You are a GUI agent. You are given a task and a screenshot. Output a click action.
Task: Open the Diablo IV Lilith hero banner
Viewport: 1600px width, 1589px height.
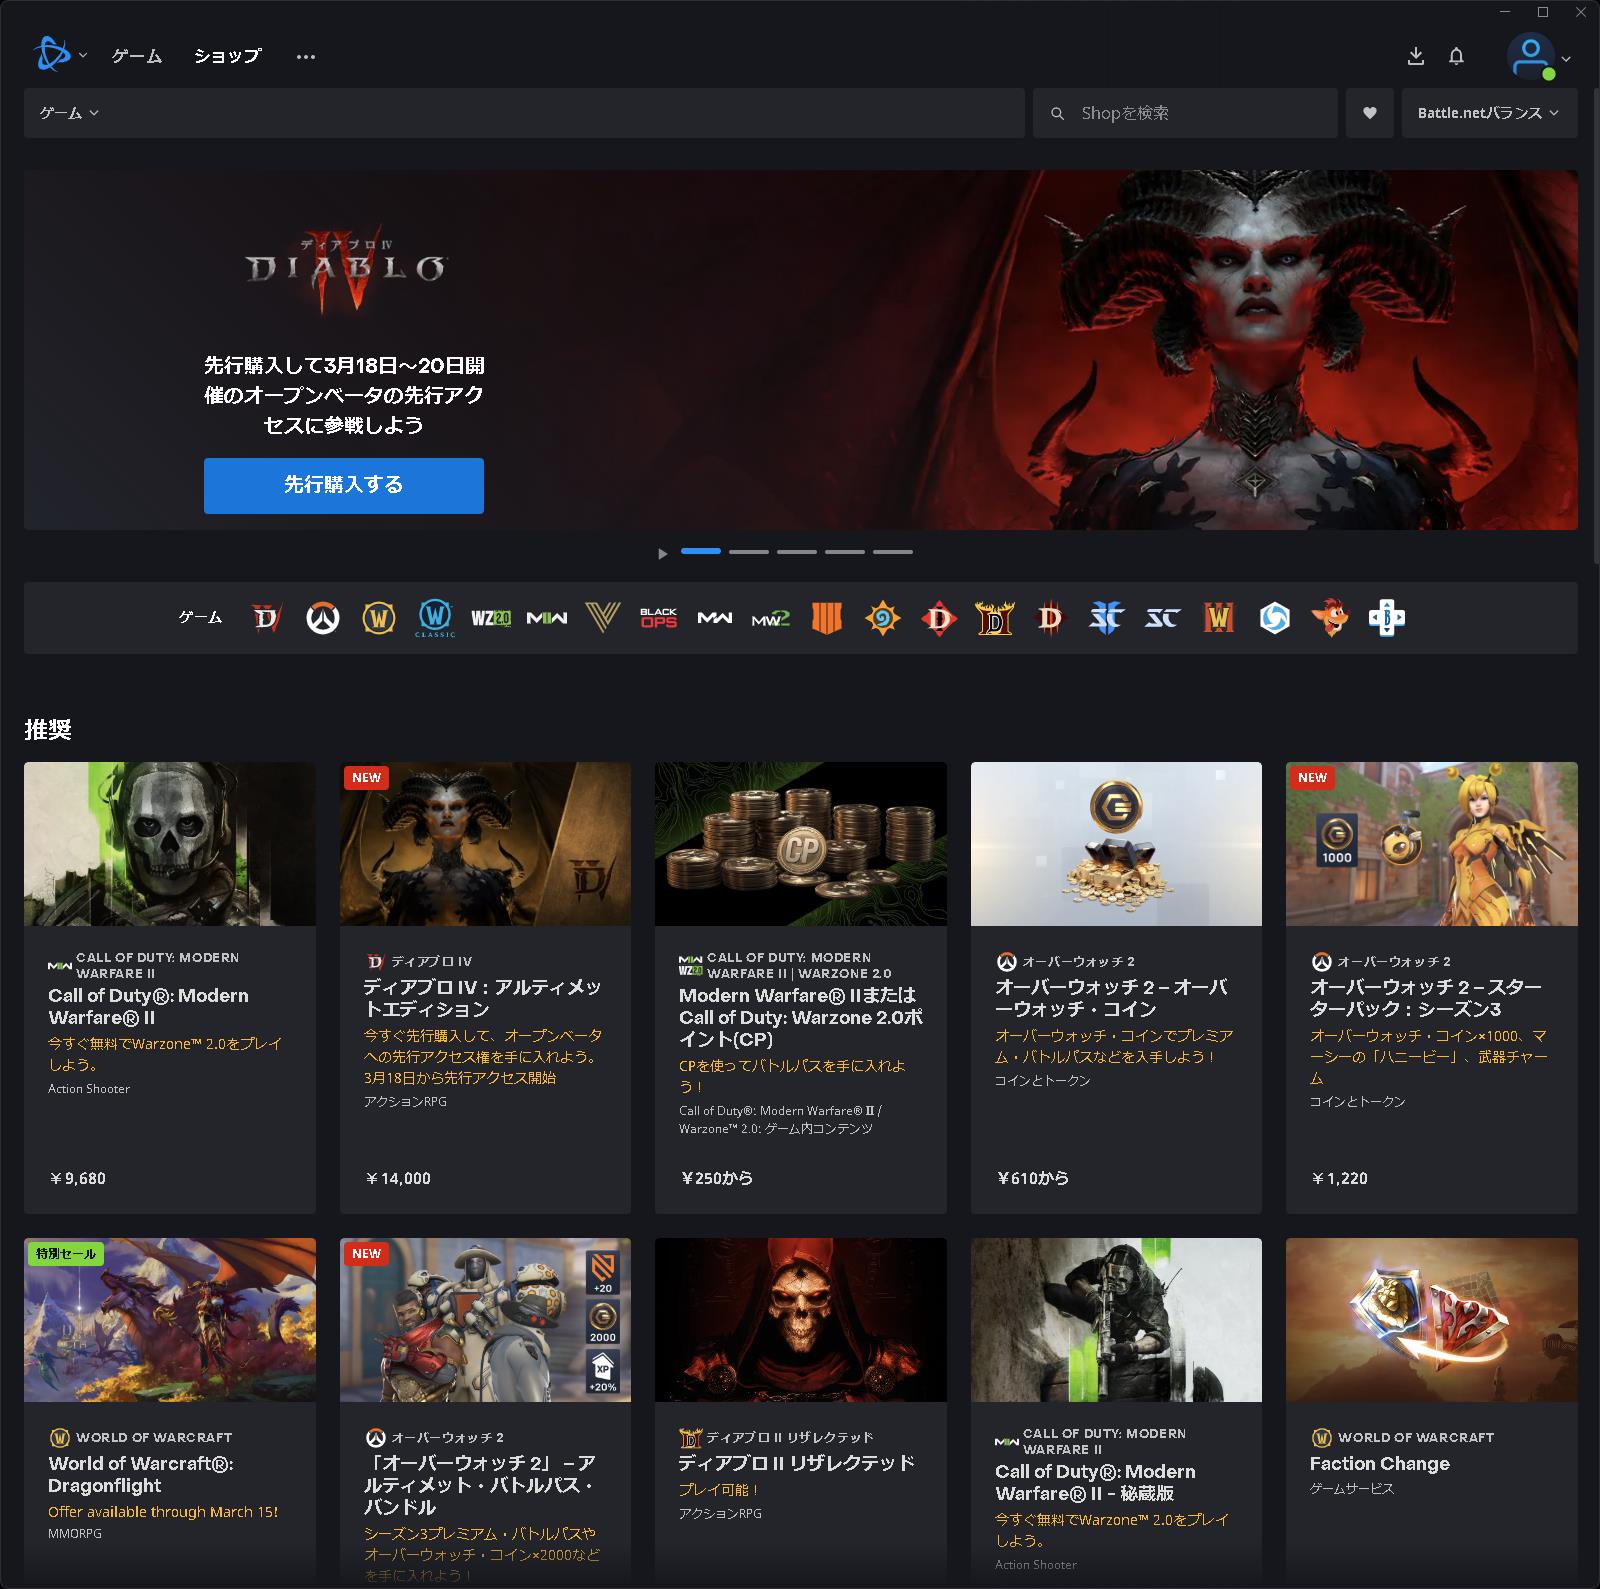(x=801, y=350)
